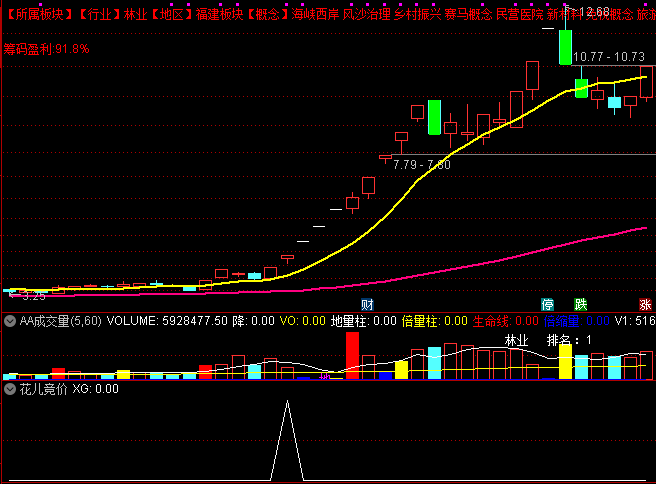Select the yellow volume bar below 排名
The image size is (656, 484).
[566, 362]
